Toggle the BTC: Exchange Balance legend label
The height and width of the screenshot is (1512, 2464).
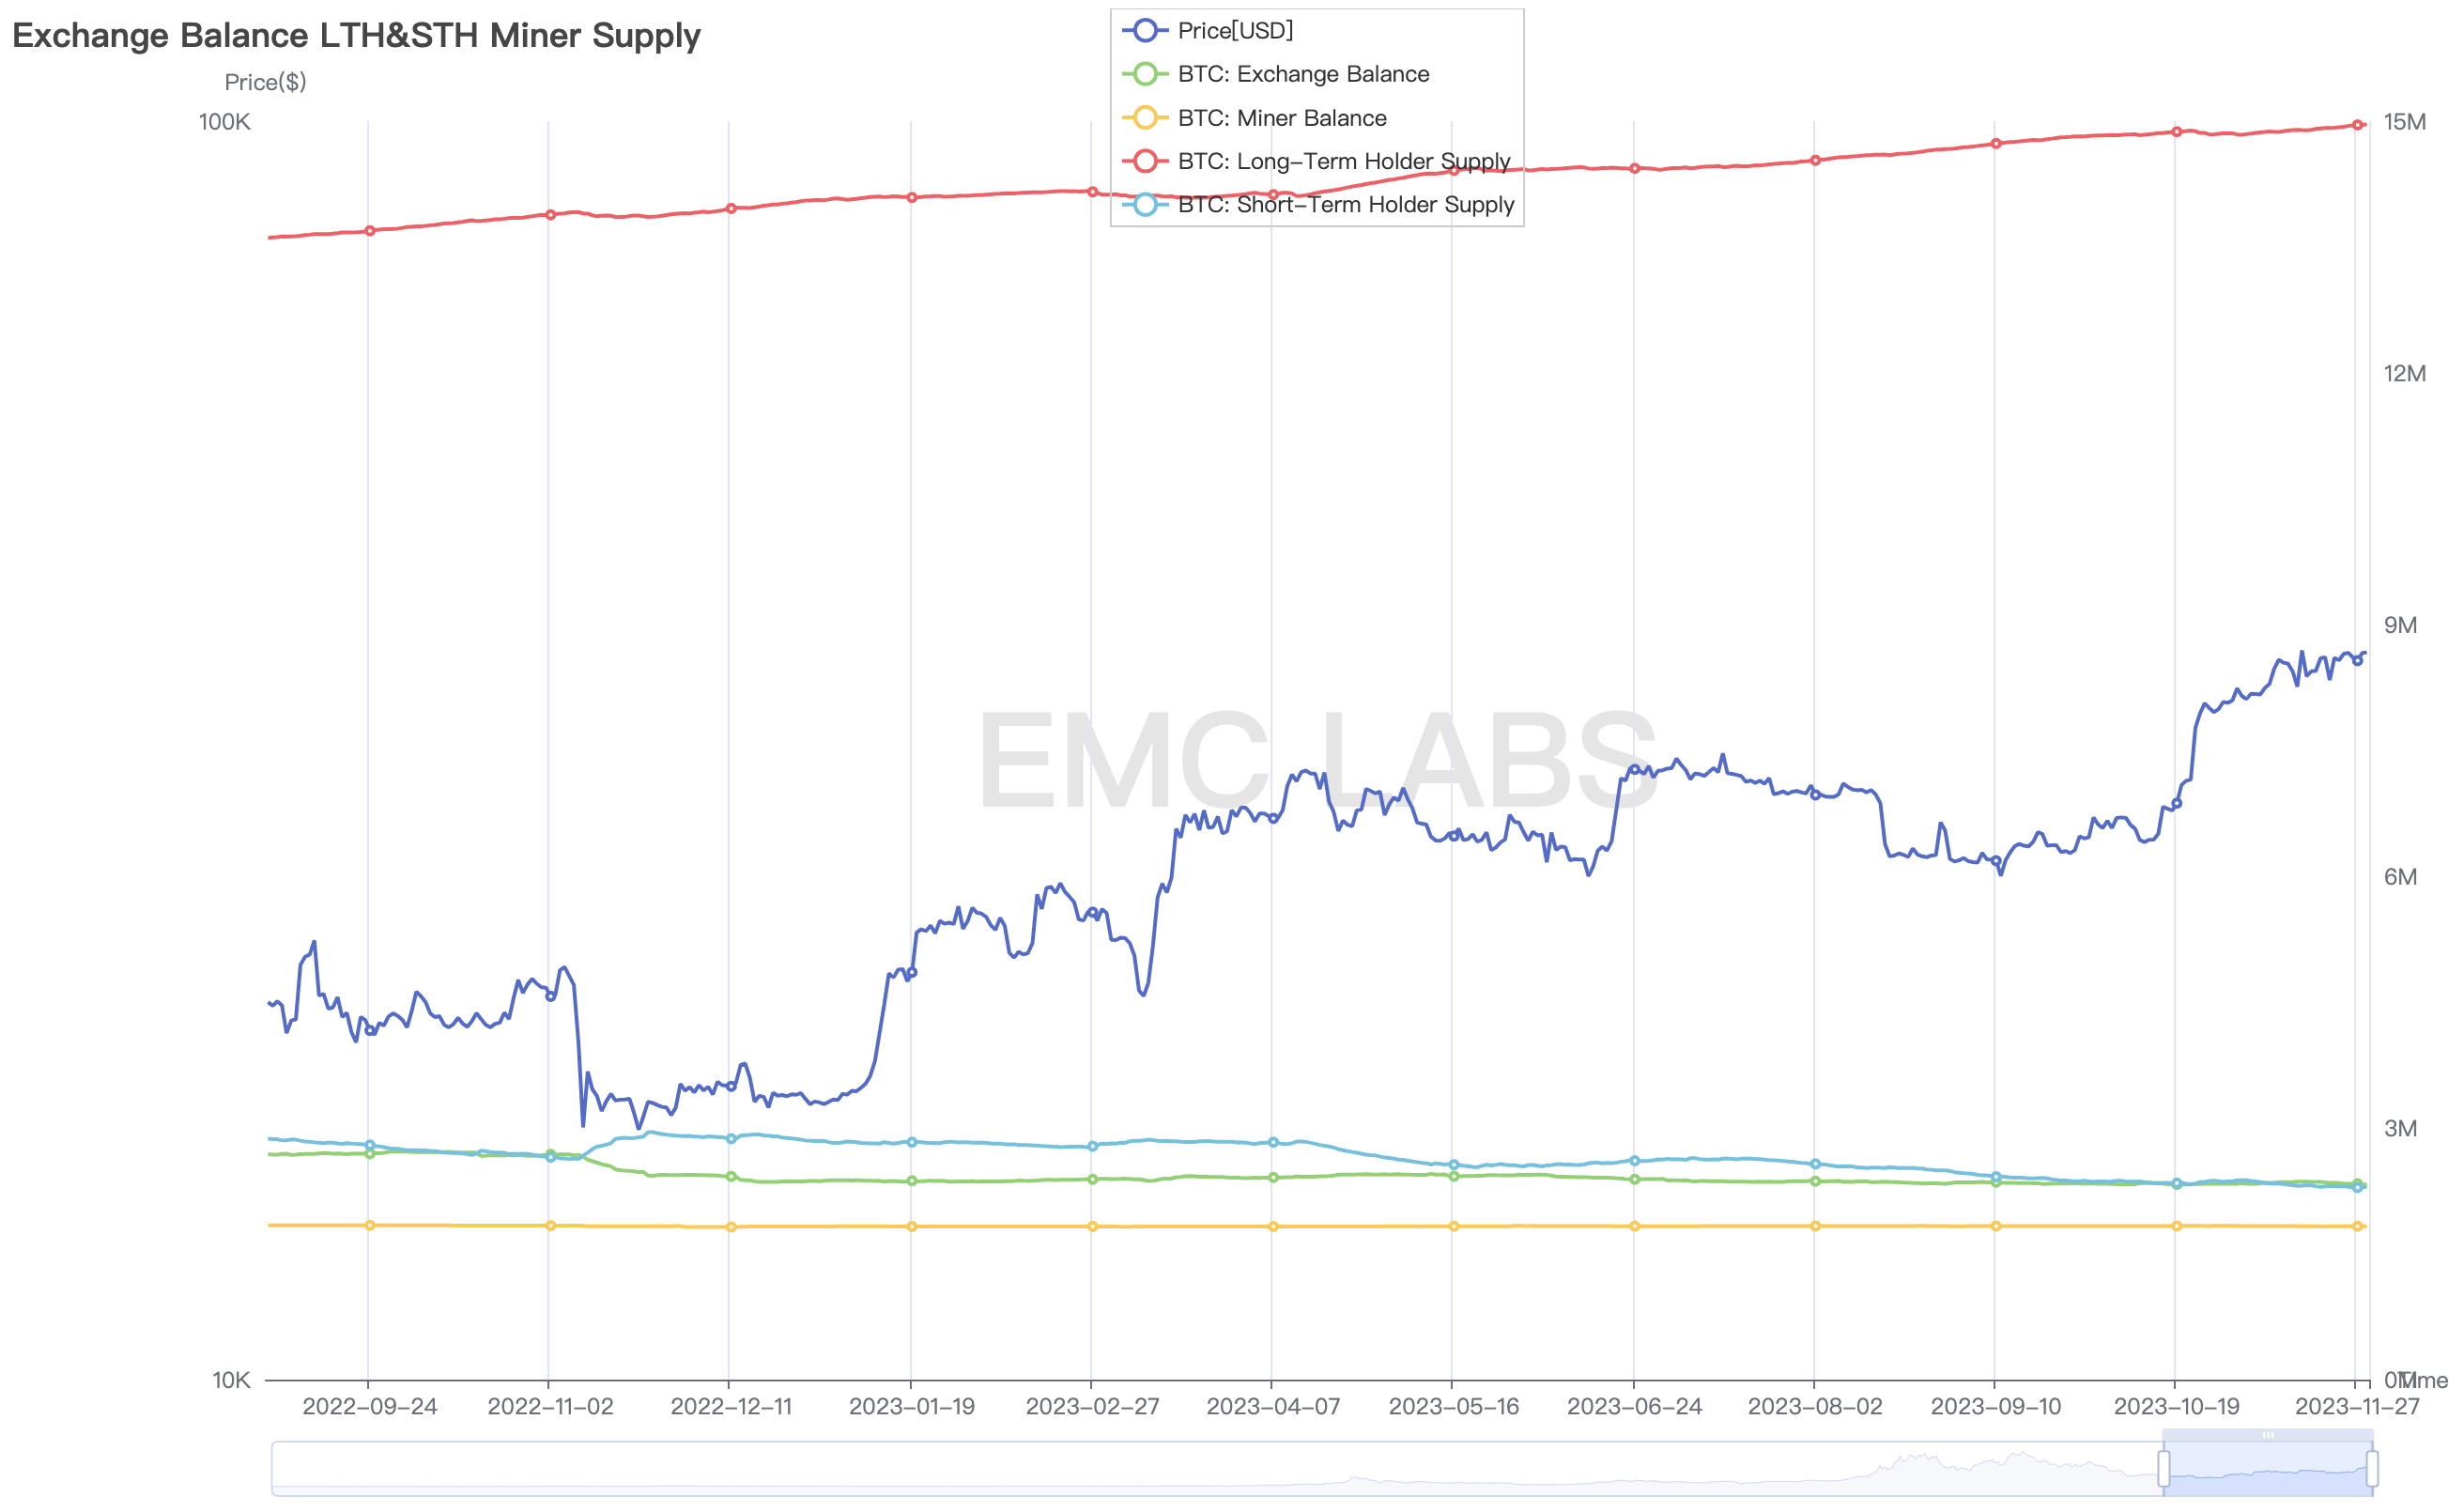coord(1303,74)
